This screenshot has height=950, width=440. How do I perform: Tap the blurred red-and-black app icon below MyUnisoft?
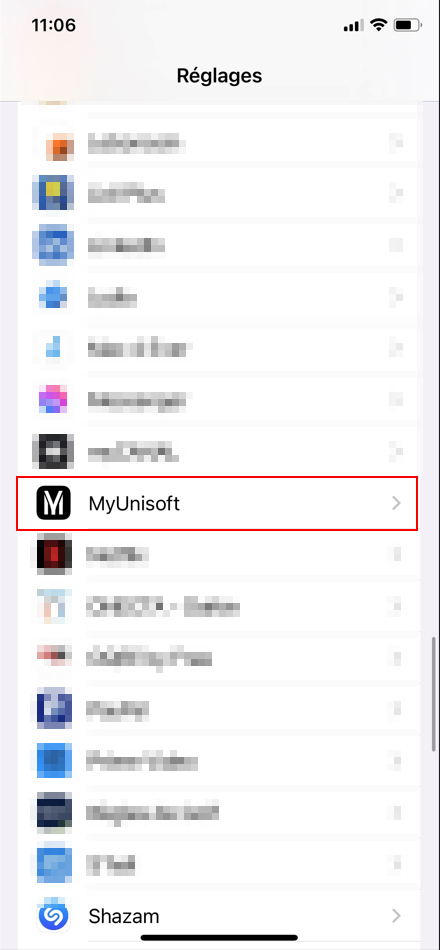[x=53, y=554]
